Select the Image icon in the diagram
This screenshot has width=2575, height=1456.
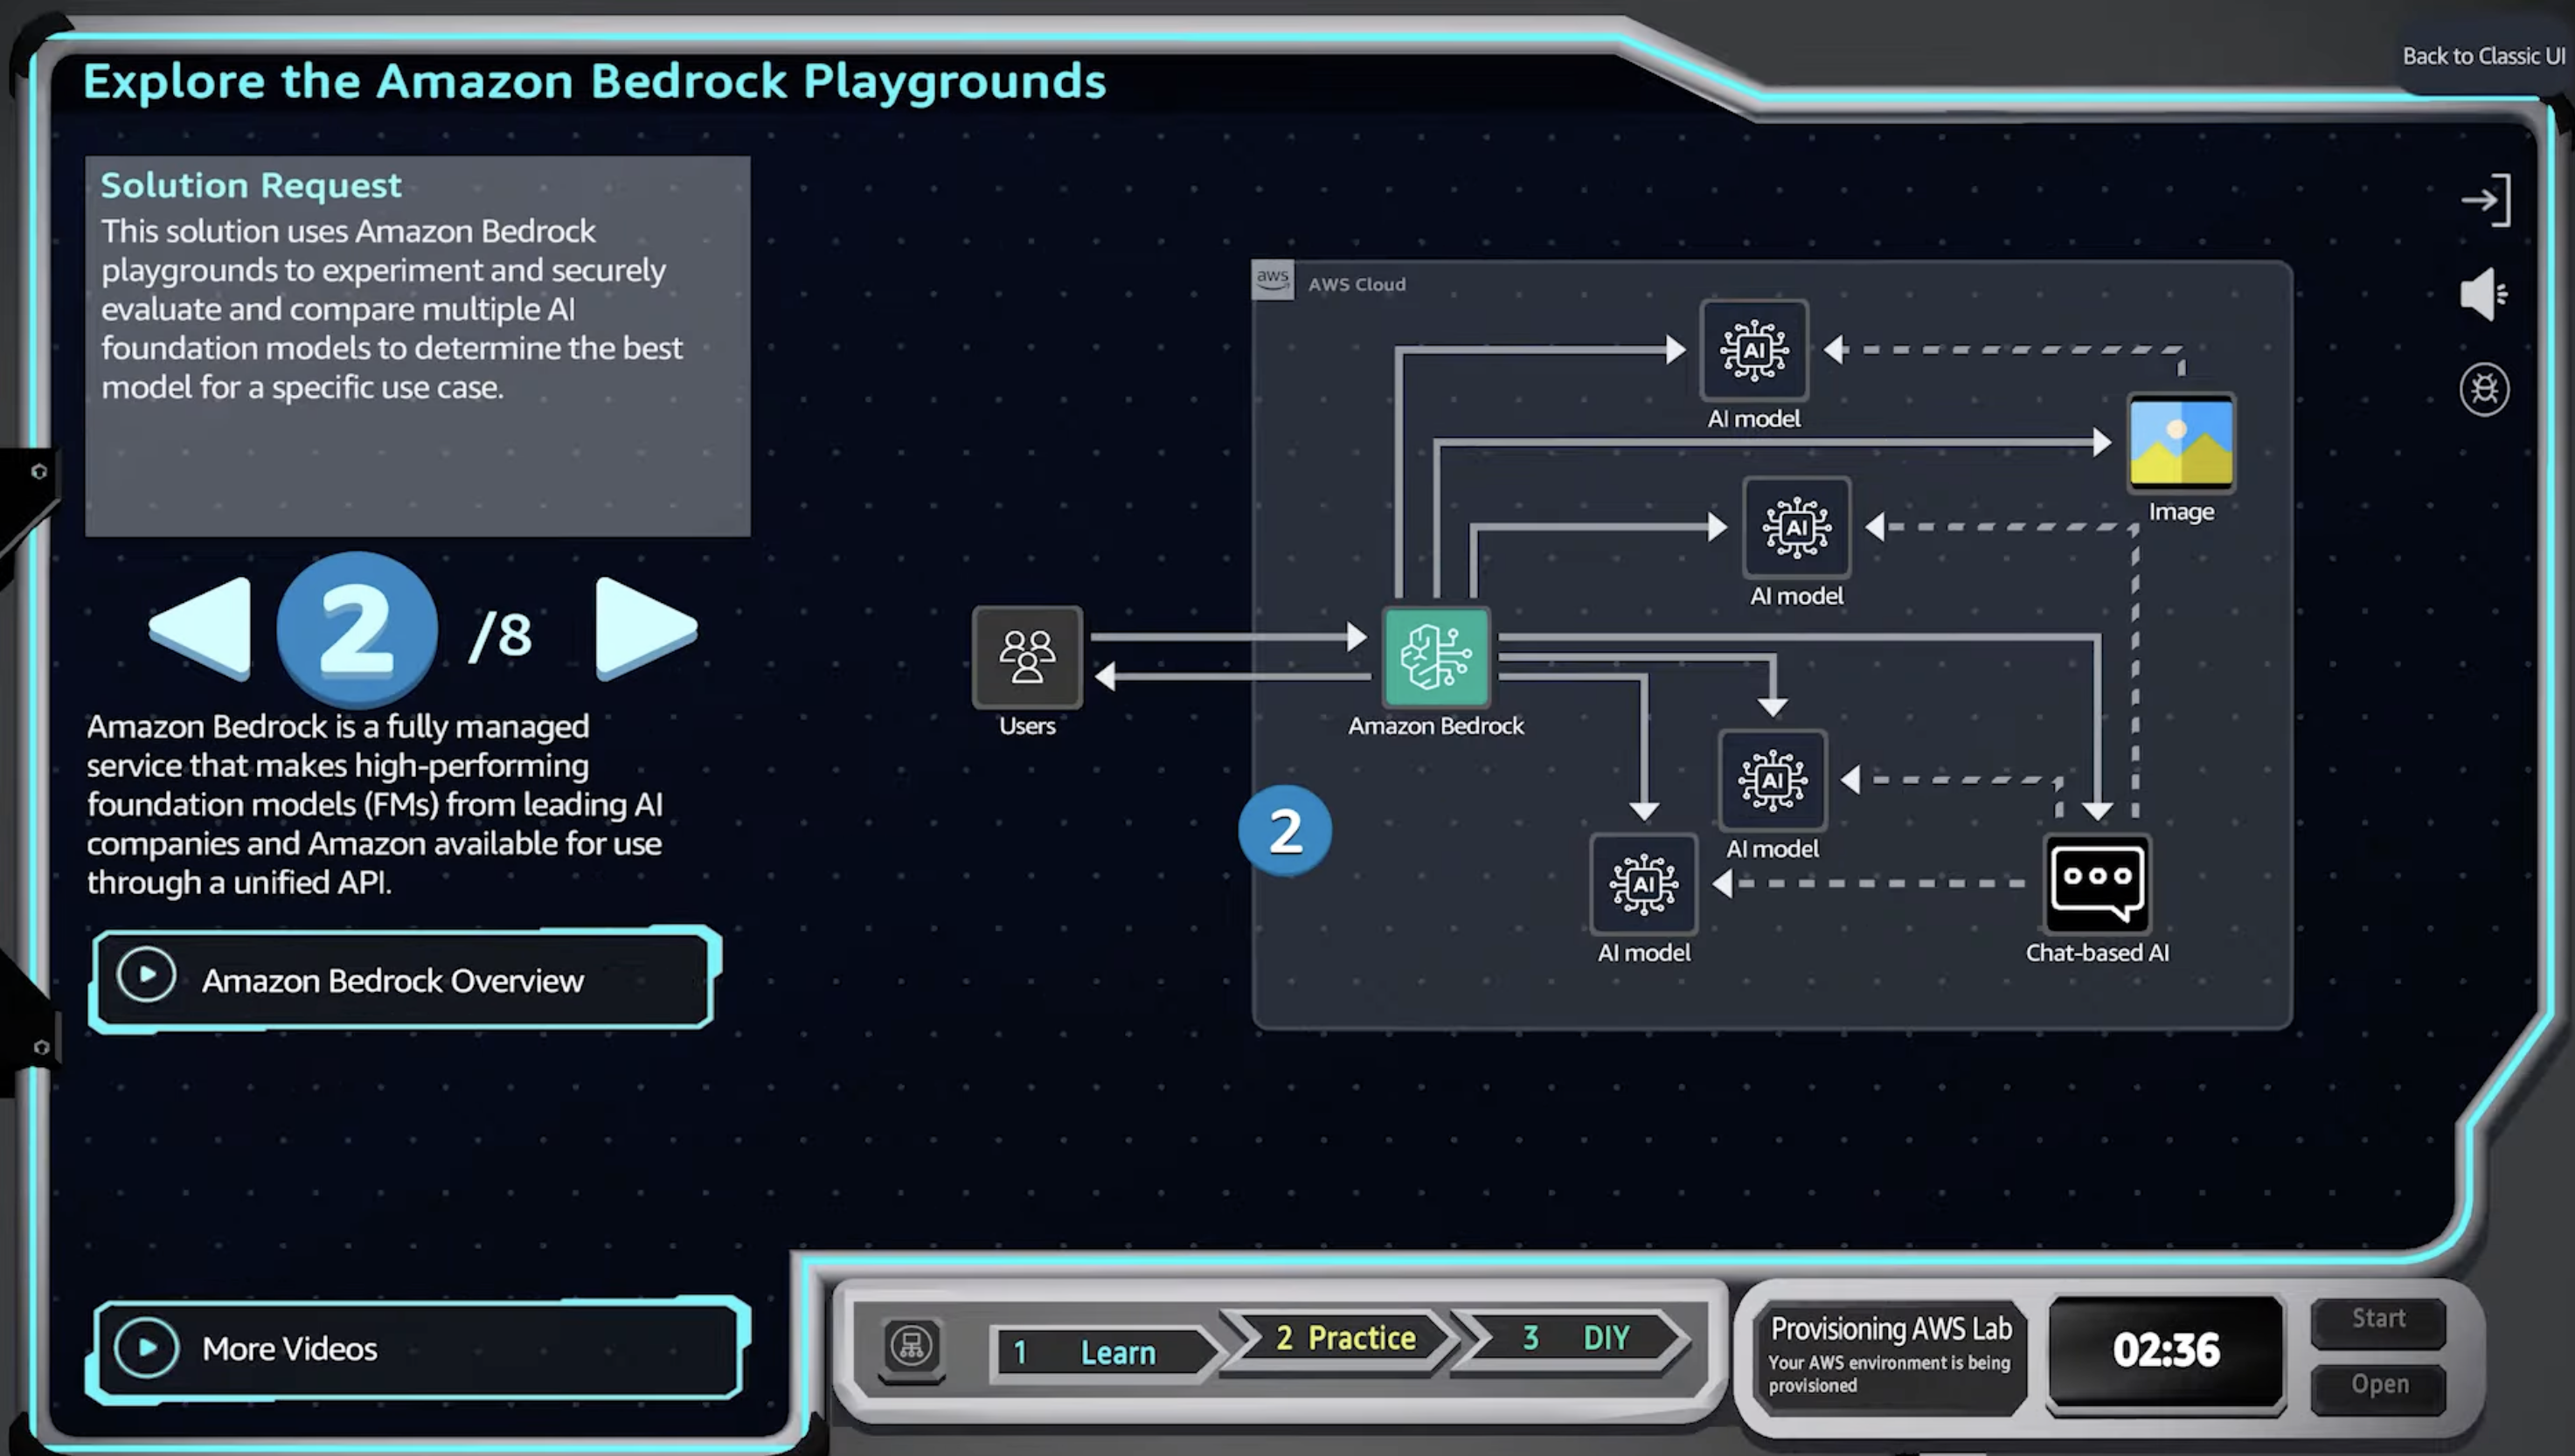pyautogui.click(x=2181, y=442)
